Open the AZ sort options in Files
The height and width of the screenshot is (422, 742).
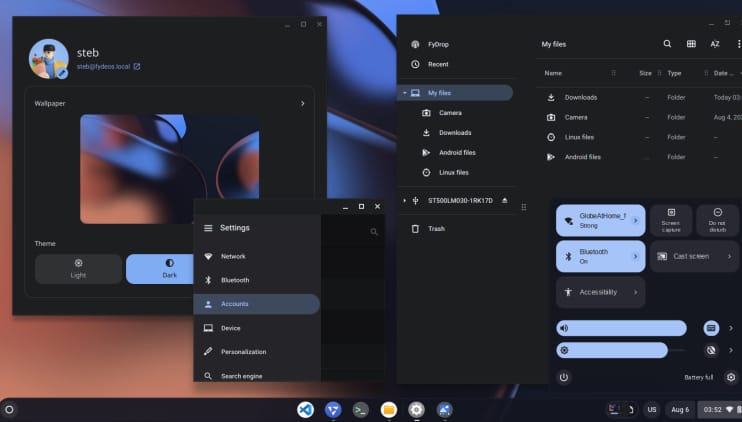pos(715,44)
